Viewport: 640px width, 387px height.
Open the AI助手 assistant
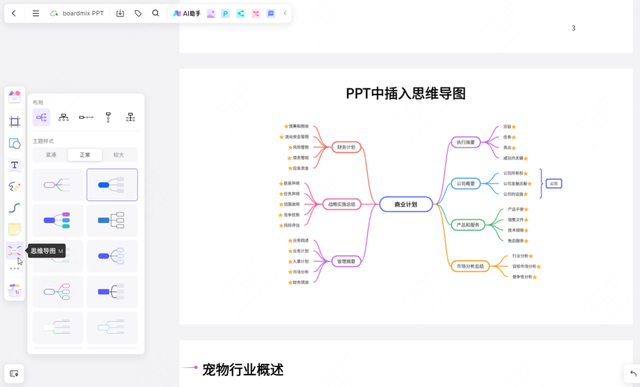(x=187, y=13)
